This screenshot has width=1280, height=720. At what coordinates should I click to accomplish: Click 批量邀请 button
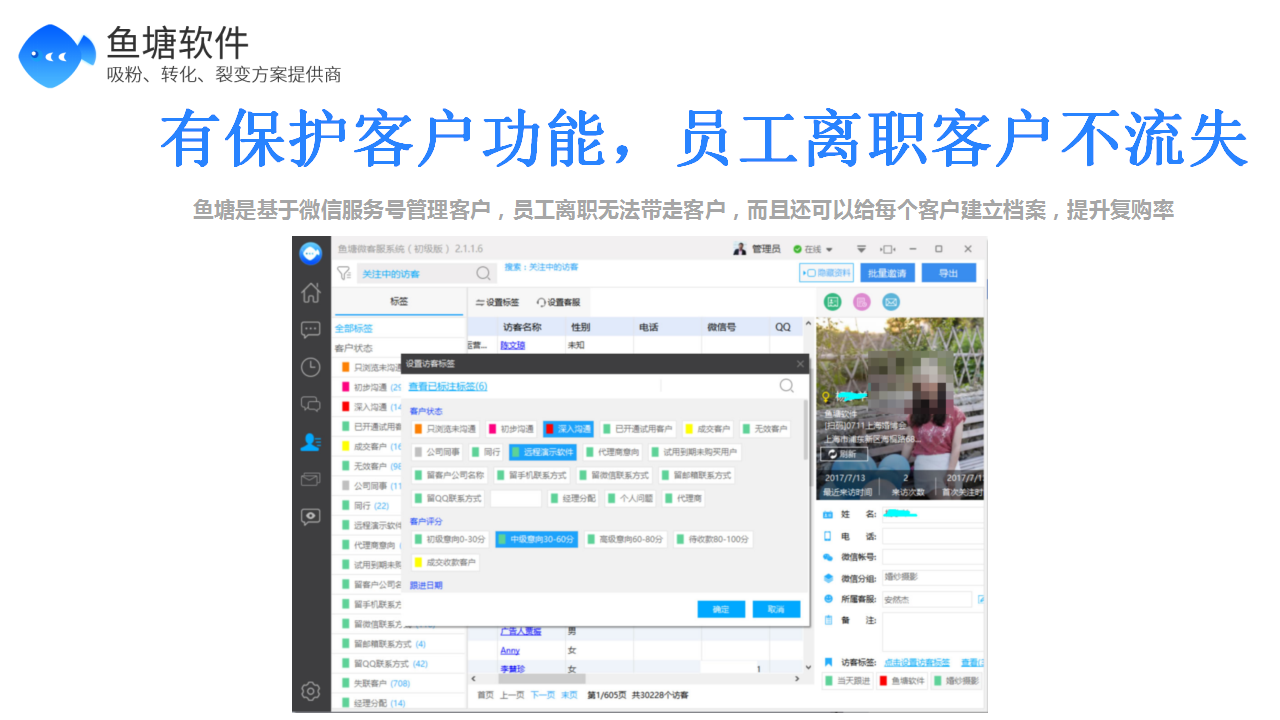point(887,273)
